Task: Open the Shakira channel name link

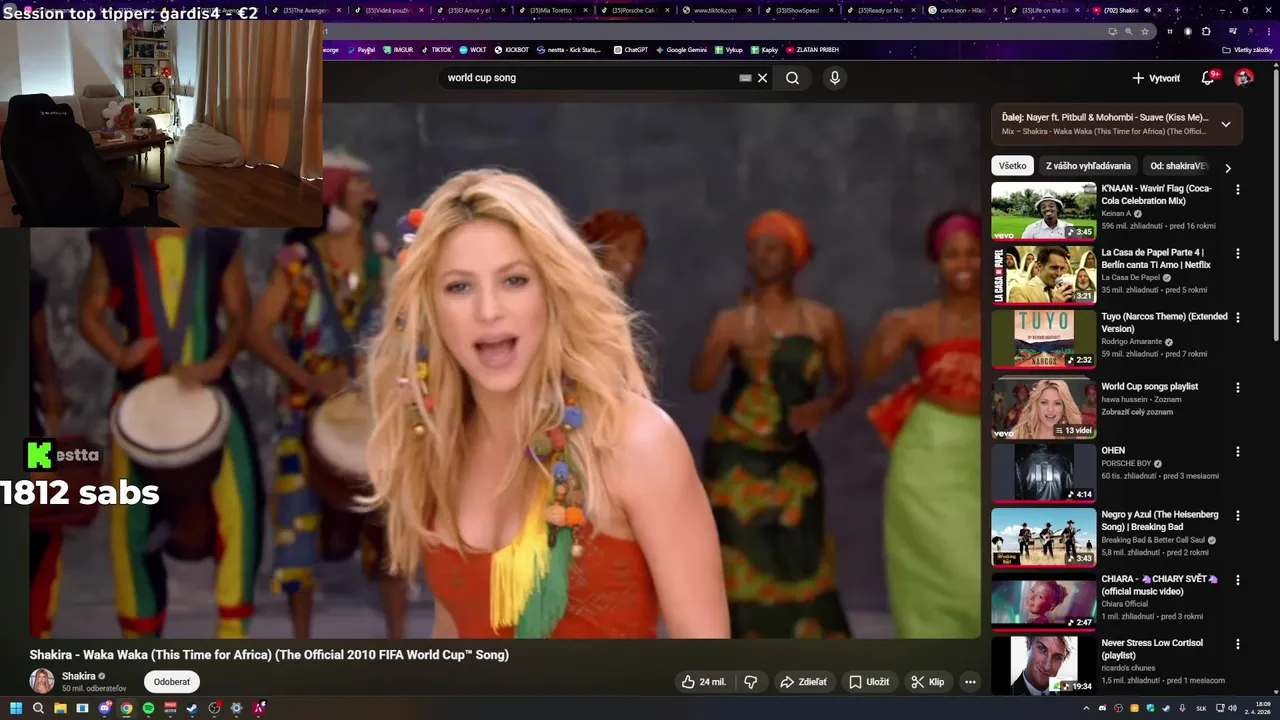Action: click(x=78, y=676)
